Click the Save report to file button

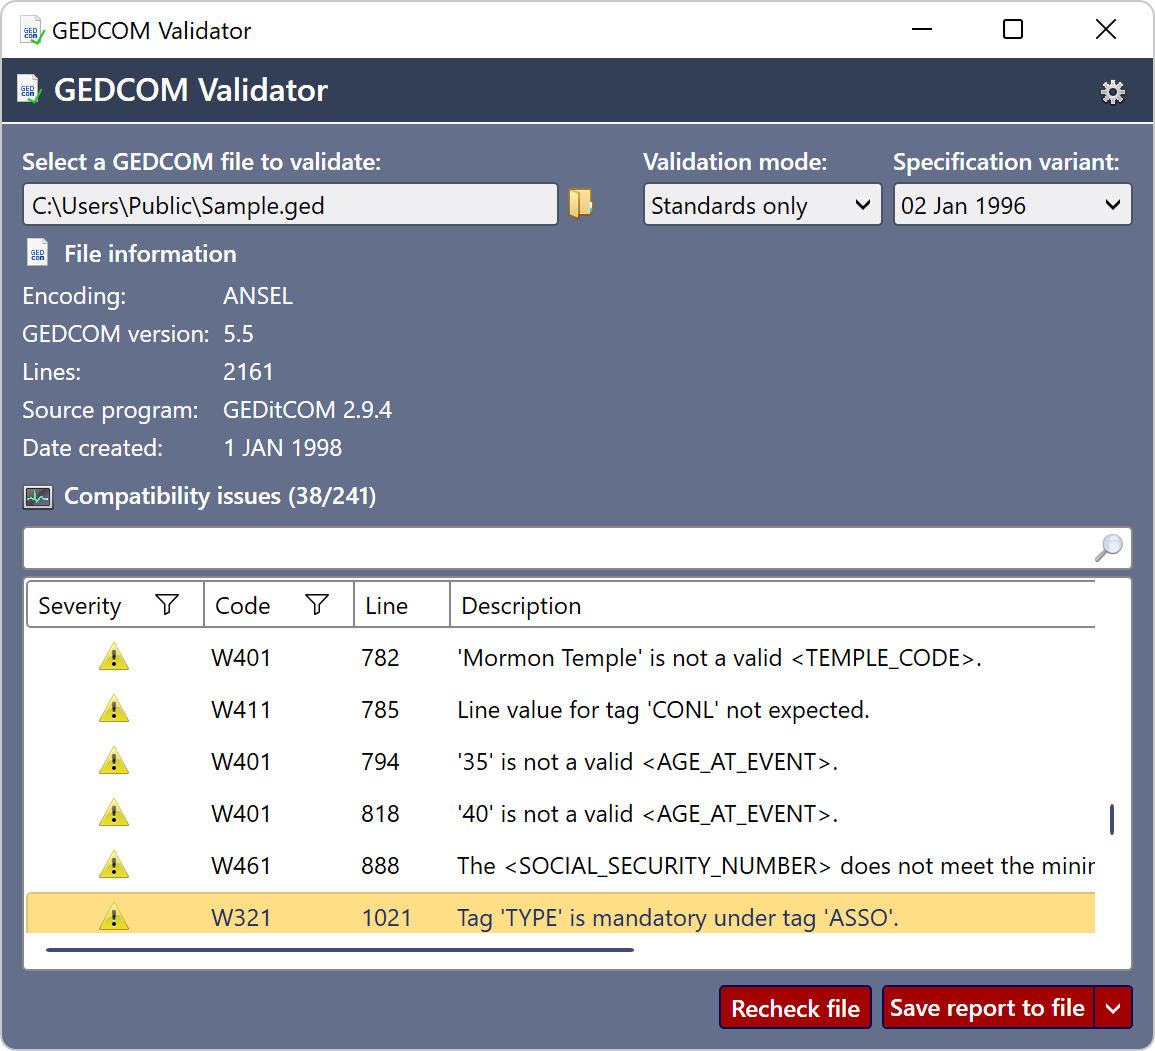pyautogui.click(x=988, y=1008)
